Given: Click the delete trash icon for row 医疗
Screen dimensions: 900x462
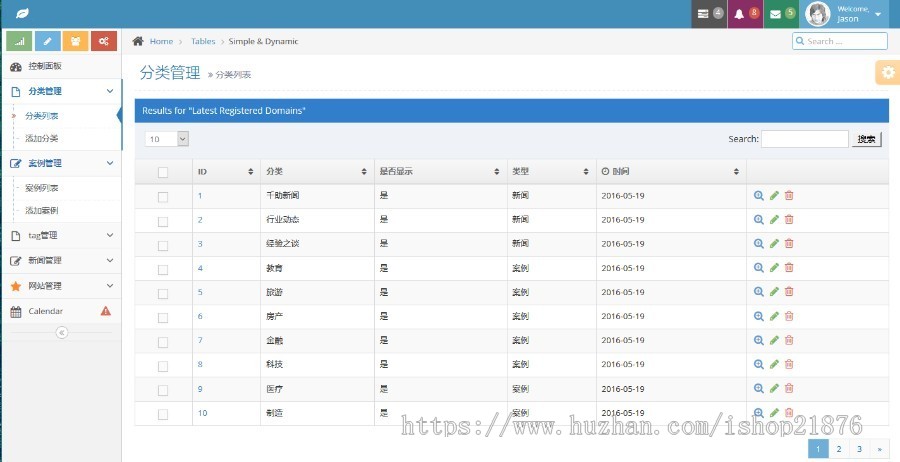Looking at the screenshot, I should (x=789, y=389).
